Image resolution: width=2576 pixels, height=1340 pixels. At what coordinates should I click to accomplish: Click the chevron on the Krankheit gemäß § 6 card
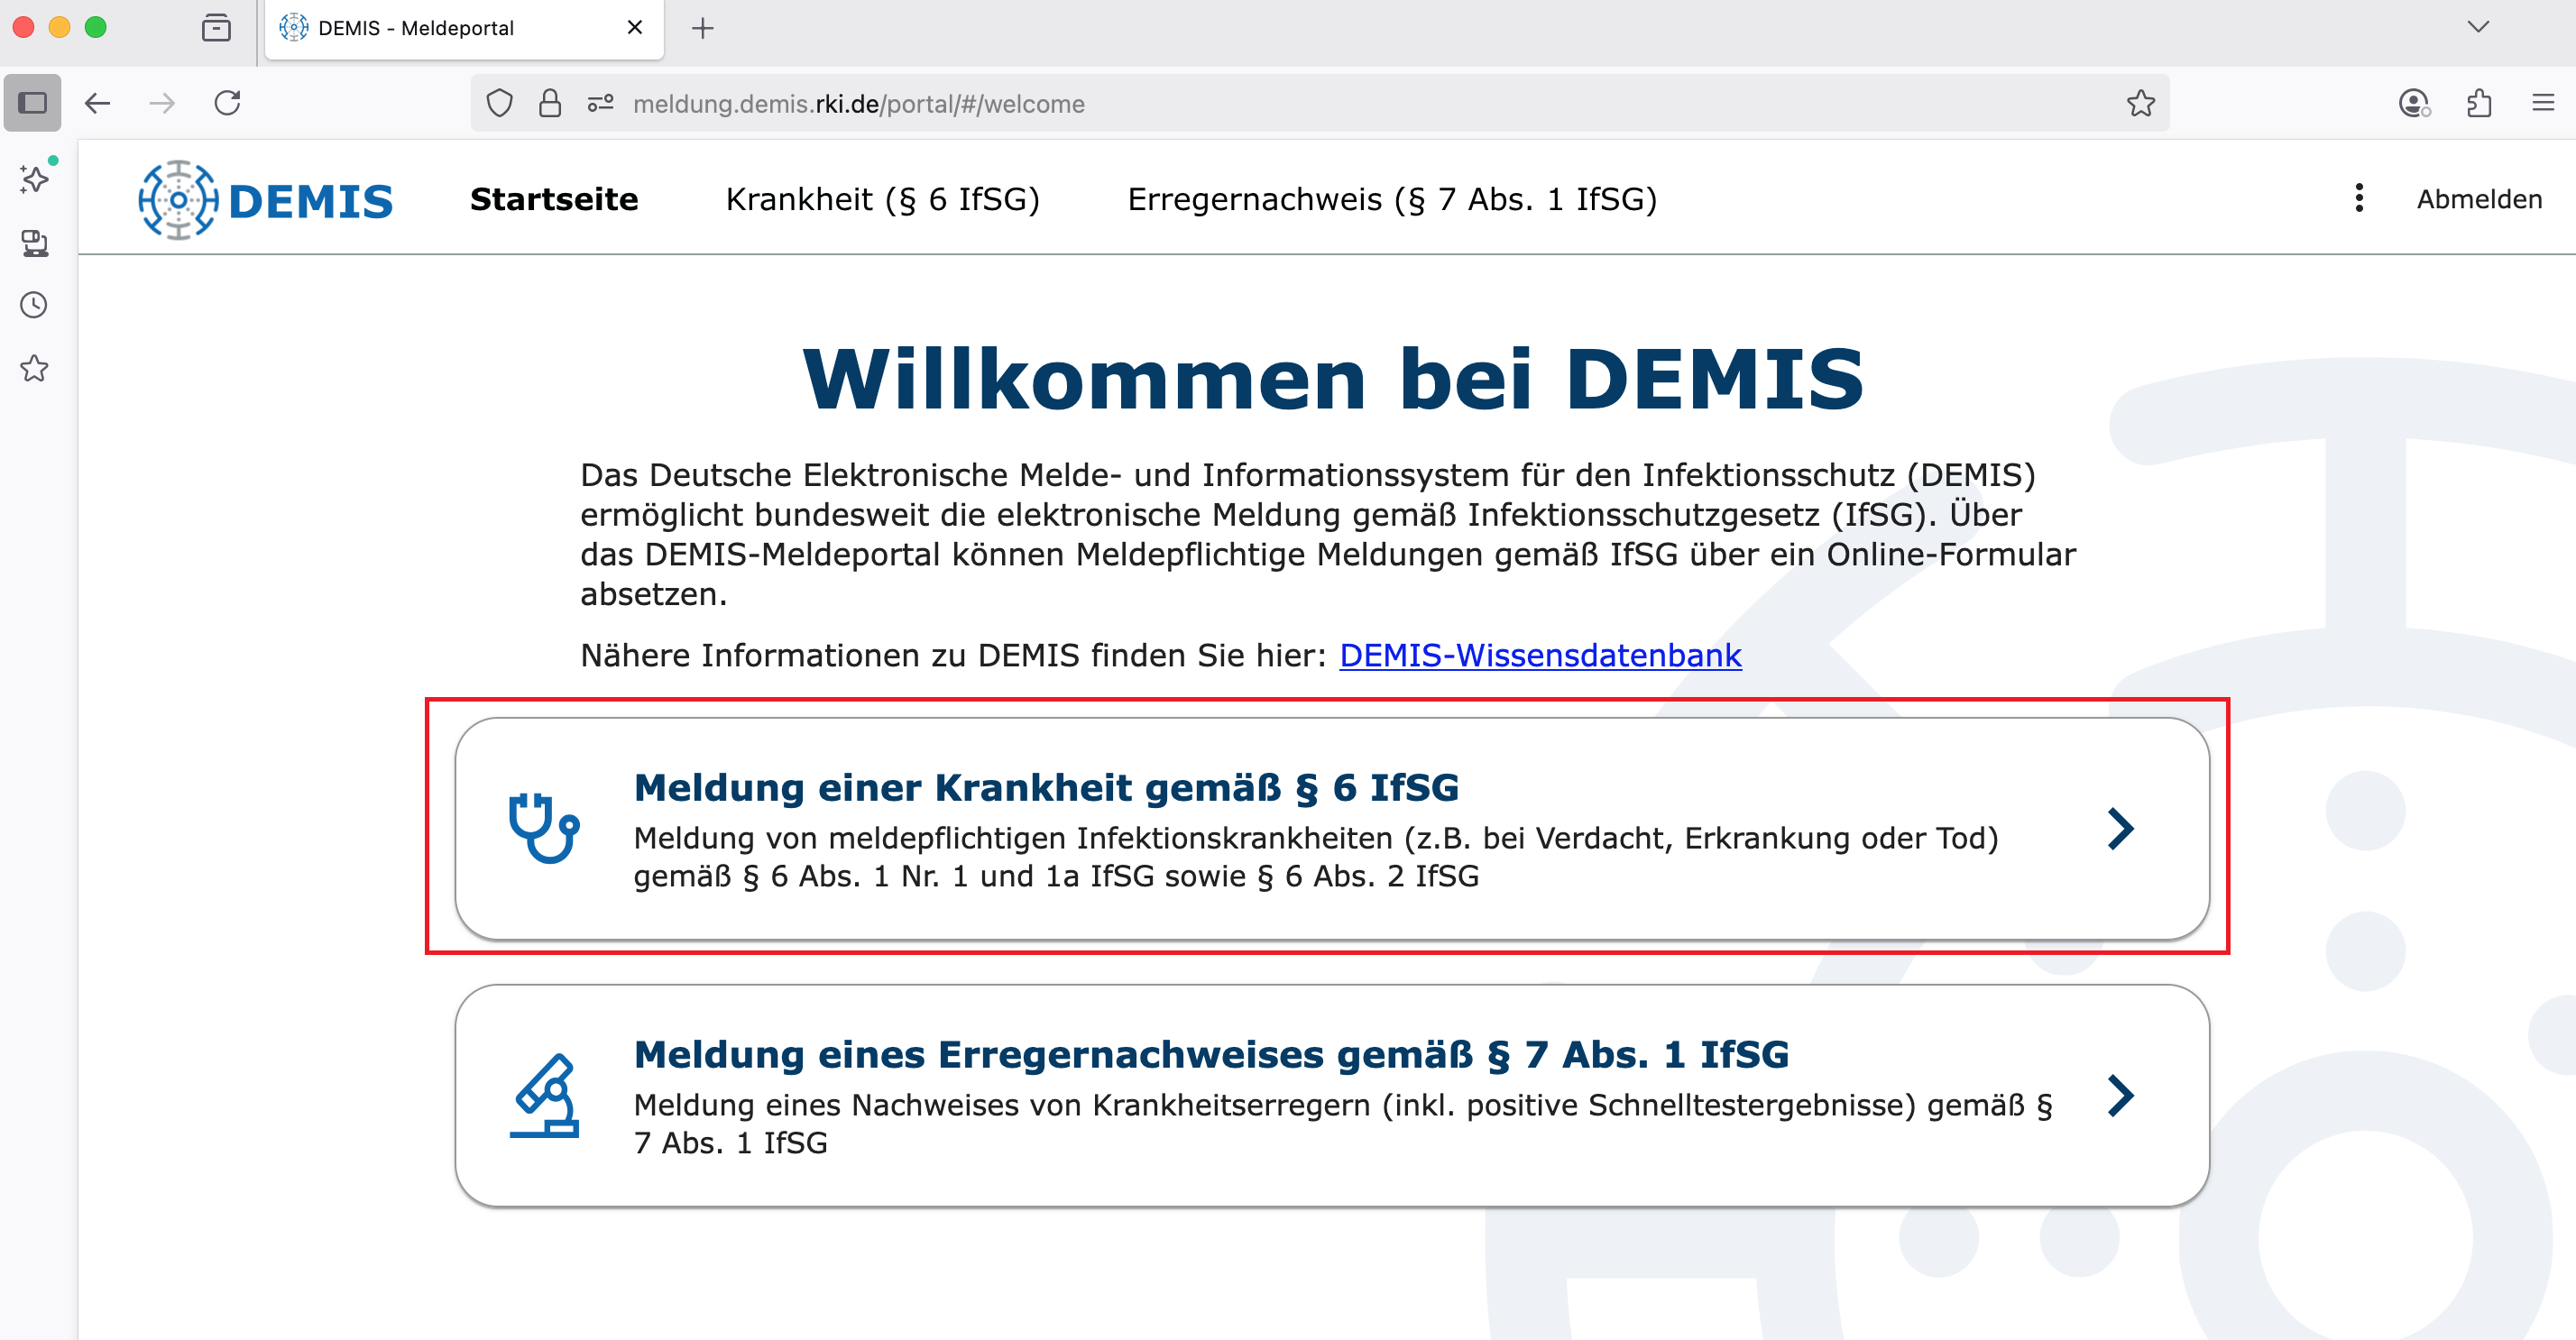(x=2120, y=828)
